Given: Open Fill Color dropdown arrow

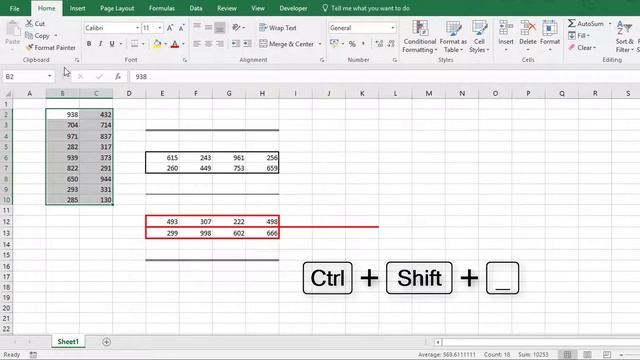Looking at the screenshot, I should pyautogui.click(x=165, y=44).
